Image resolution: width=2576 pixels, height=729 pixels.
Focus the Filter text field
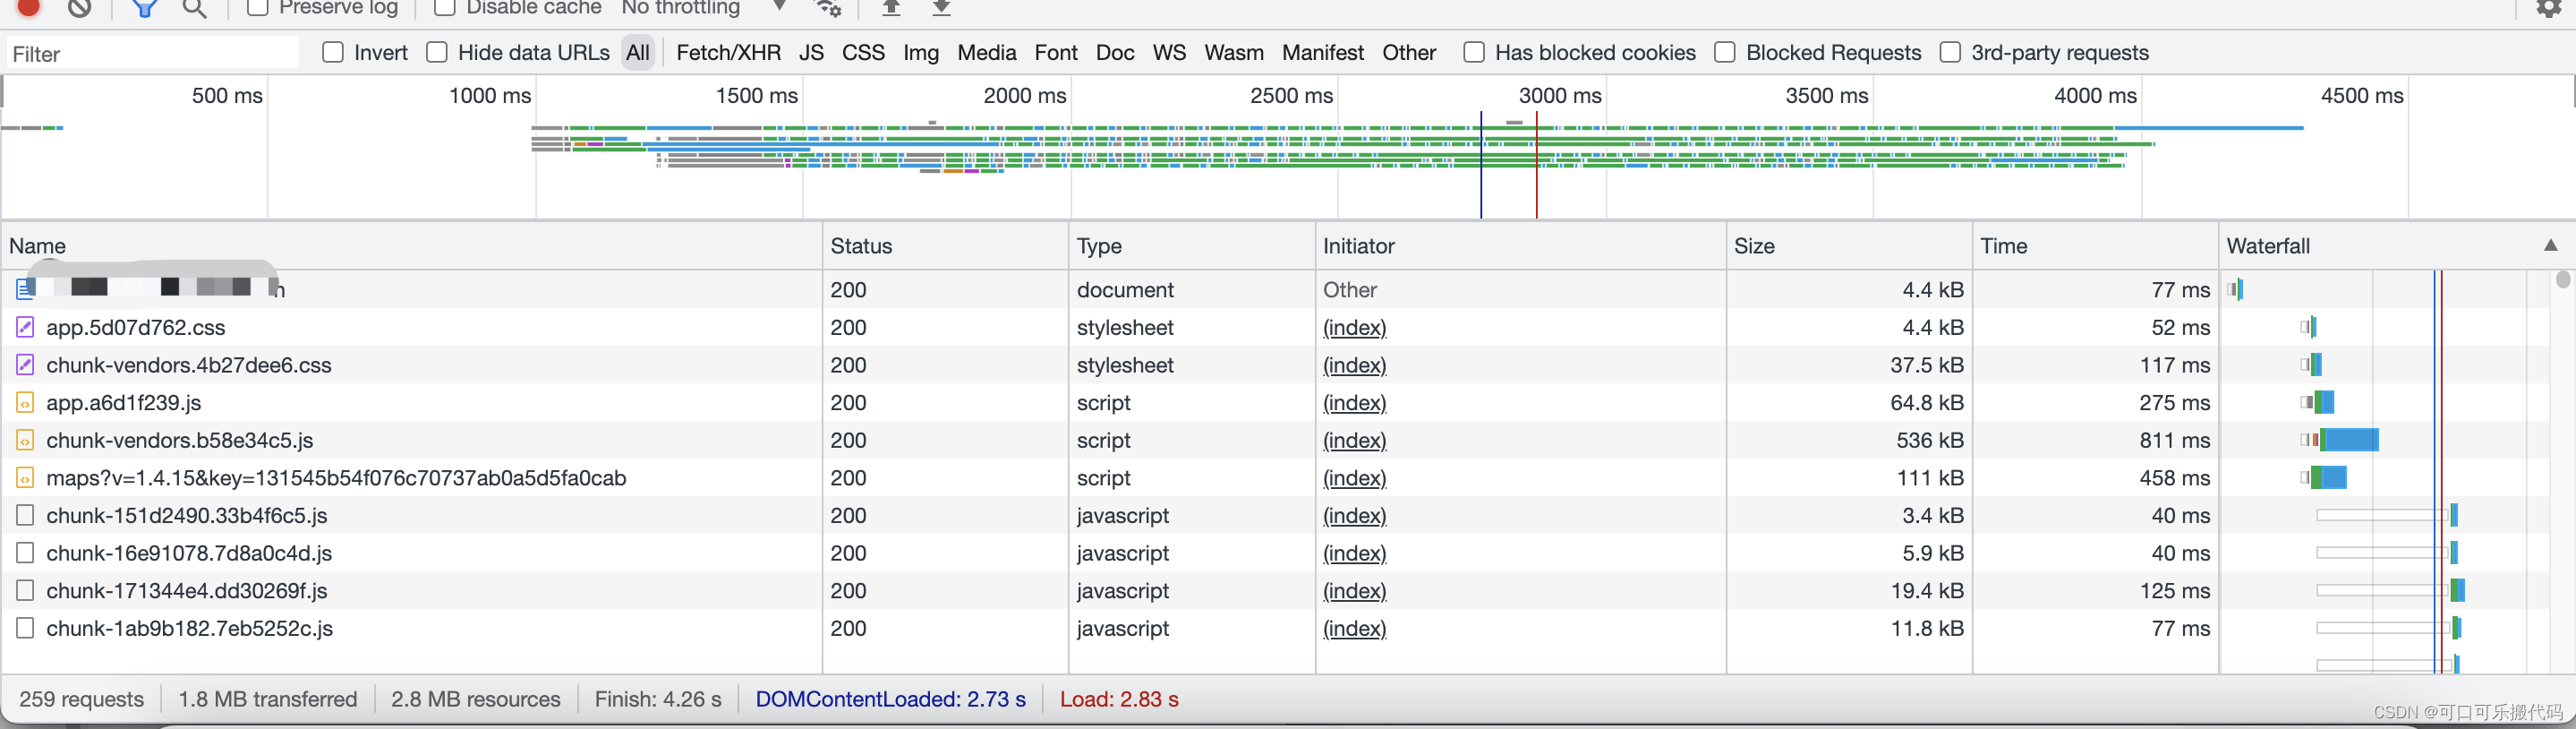click(x=152, y=53)
